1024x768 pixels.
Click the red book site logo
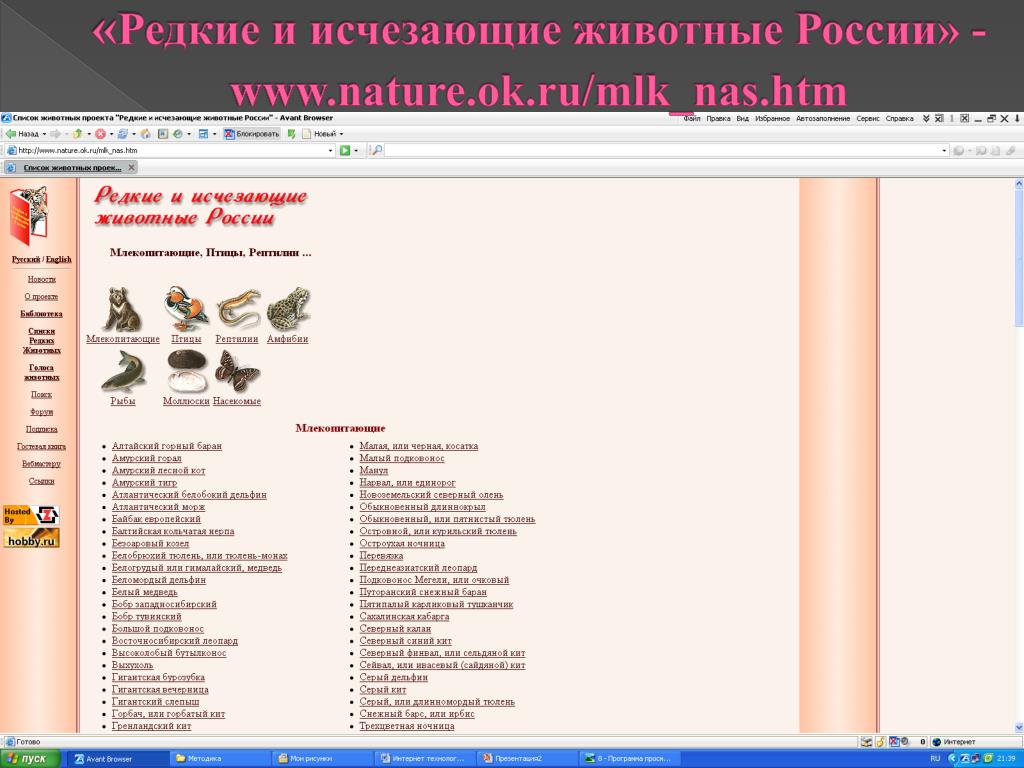[29, 216]
